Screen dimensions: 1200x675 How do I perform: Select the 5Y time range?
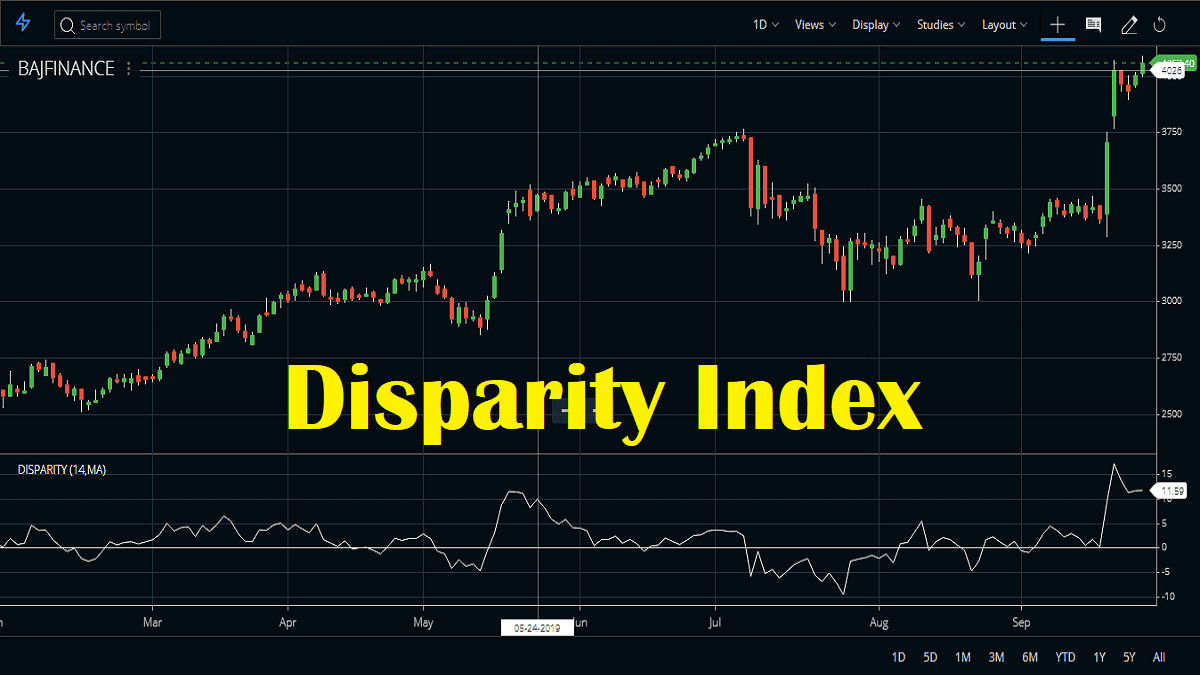[x=1129, y=657]
